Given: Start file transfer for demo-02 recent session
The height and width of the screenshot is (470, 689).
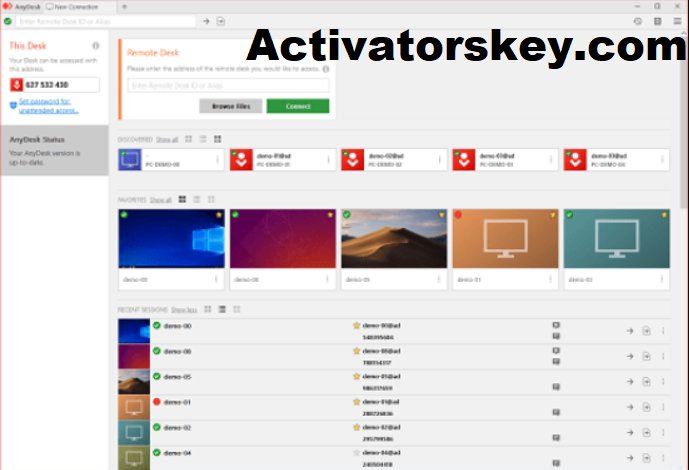Looking at the screenshot, I should (x=646, y=433).
